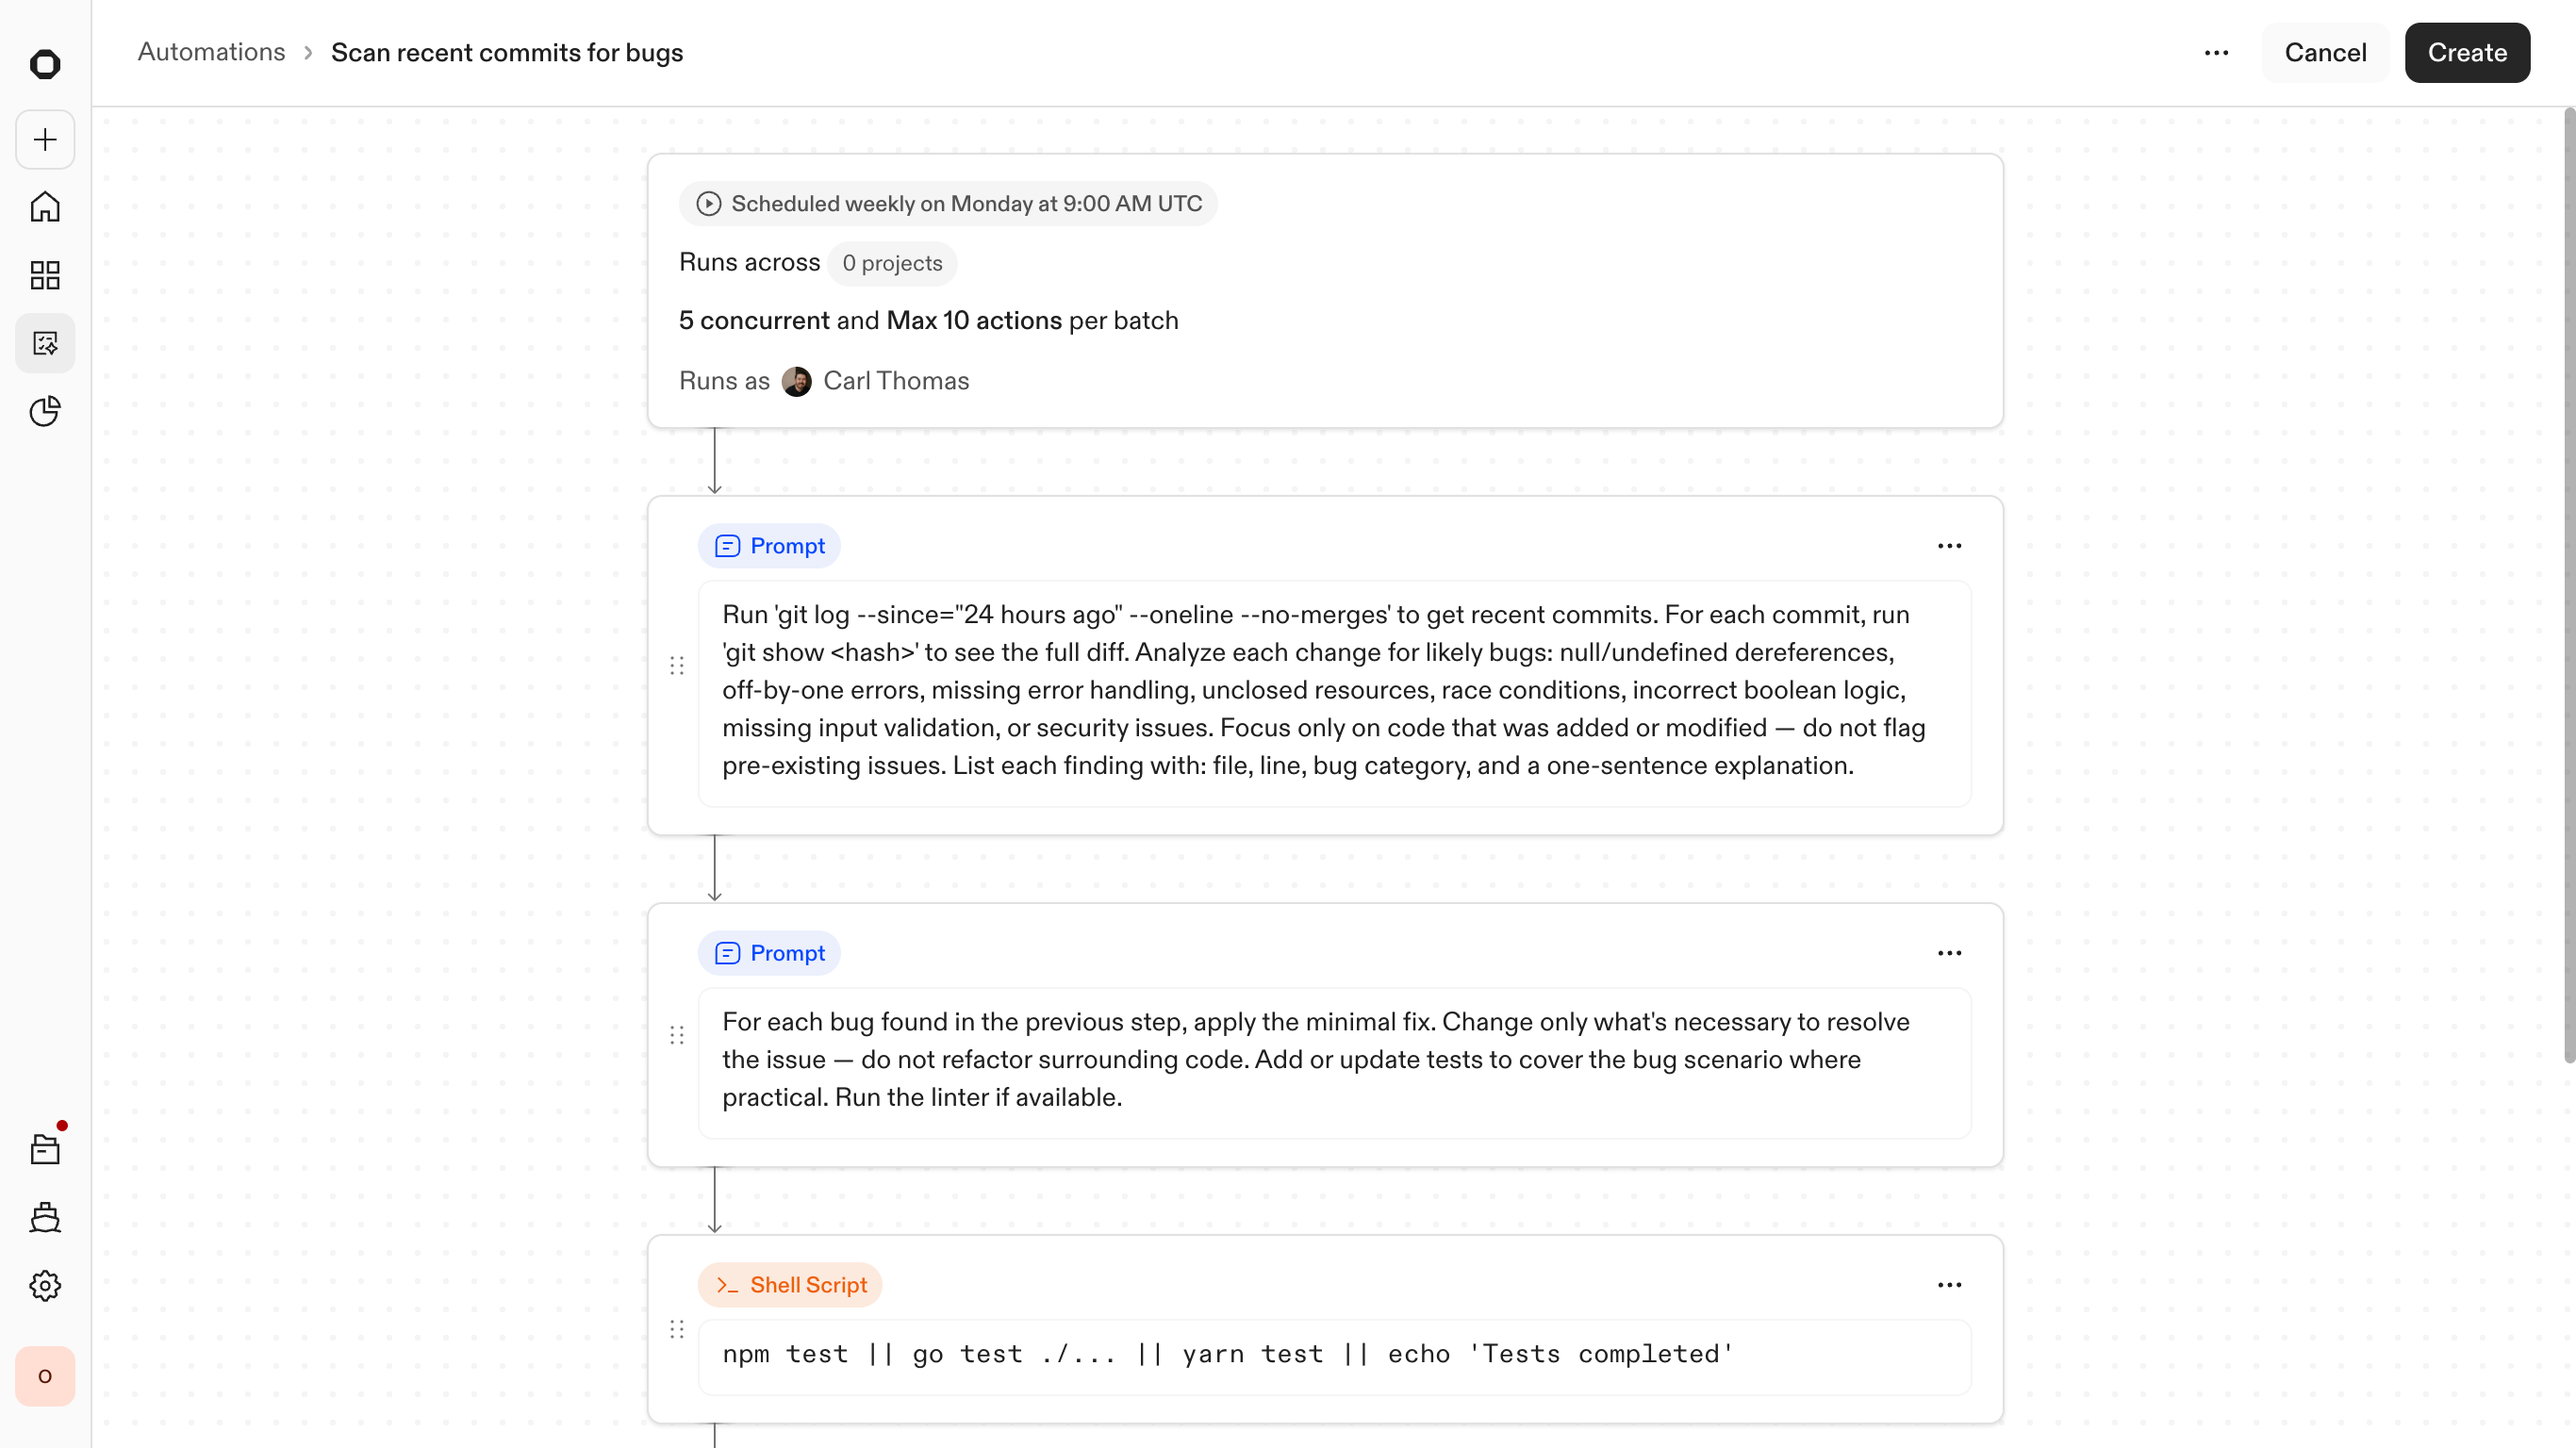This screenshot has height=1448, width=2576.
Task: Click the shell script command field
Action: (x=1333, y=1355)
